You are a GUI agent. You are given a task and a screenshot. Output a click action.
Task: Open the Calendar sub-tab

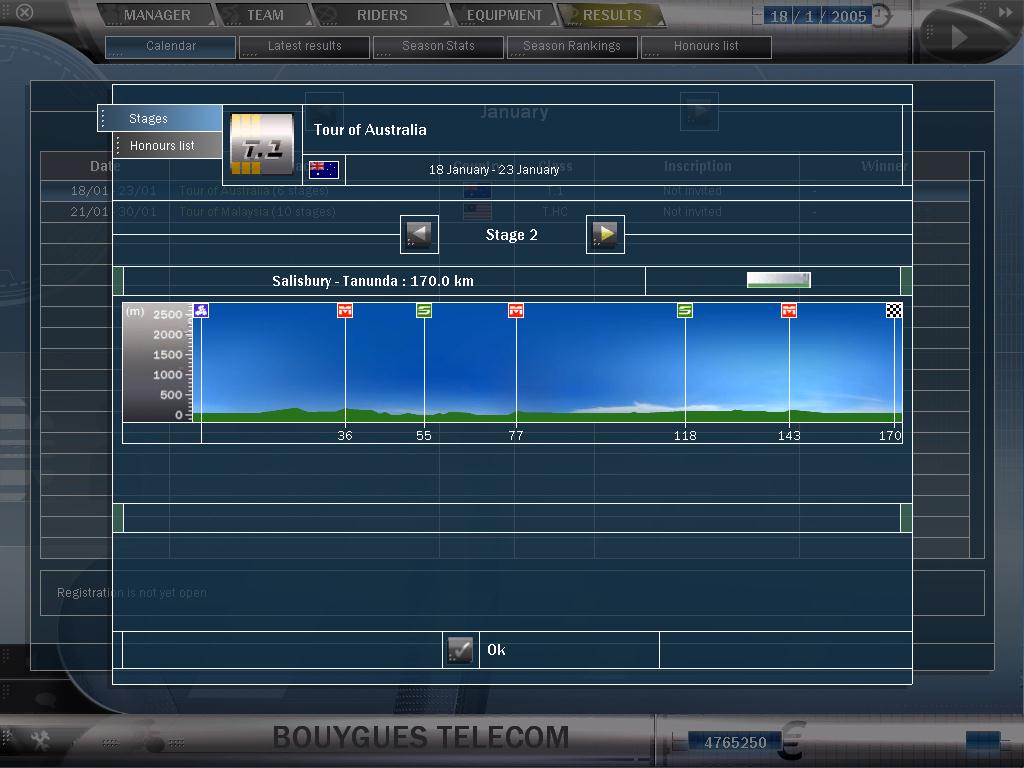pos(170,46)
